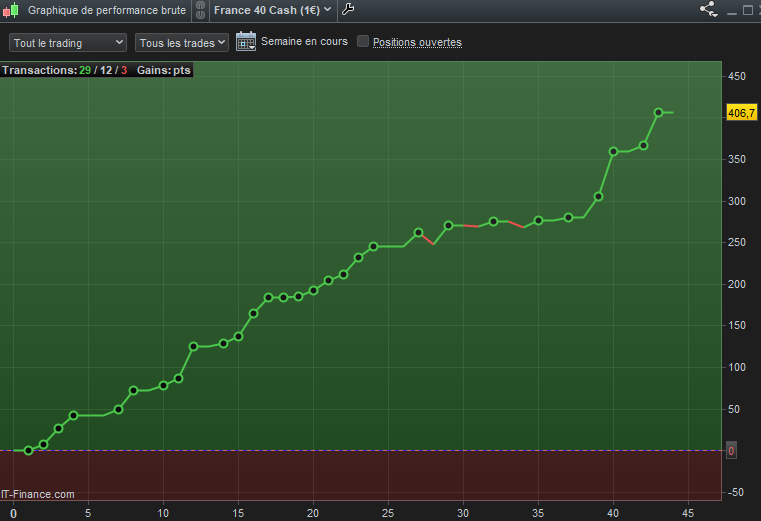Maximize the performance chart window
This screenshot has width=761, height=521.
748,10
